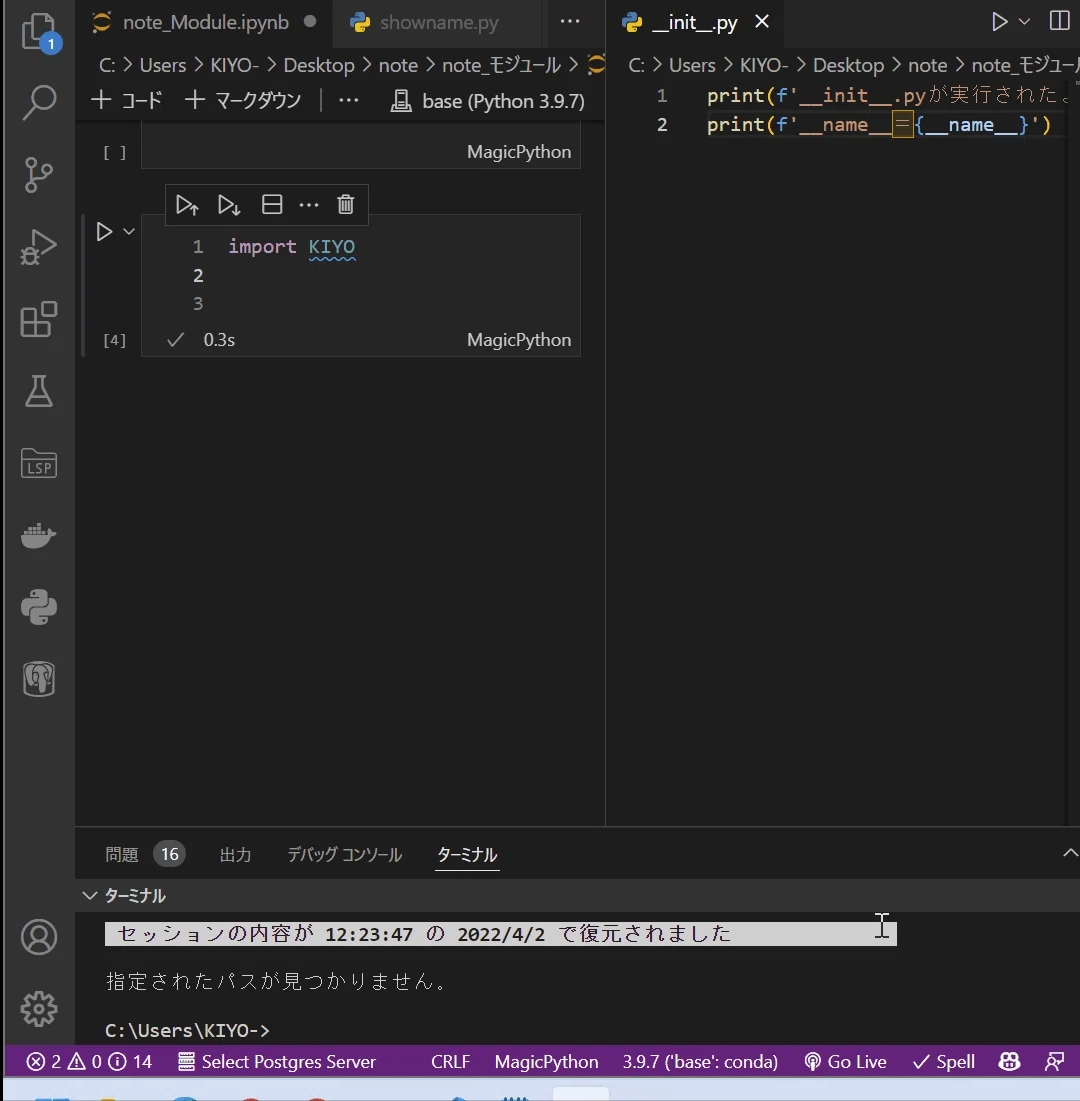Open the Source Control view

[39, 175]
